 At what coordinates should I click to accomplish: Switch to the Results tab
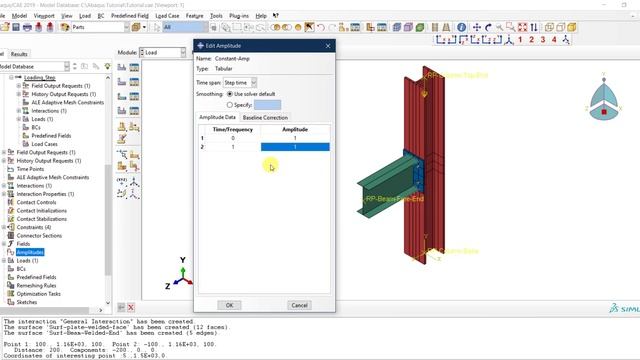point(19,54)
